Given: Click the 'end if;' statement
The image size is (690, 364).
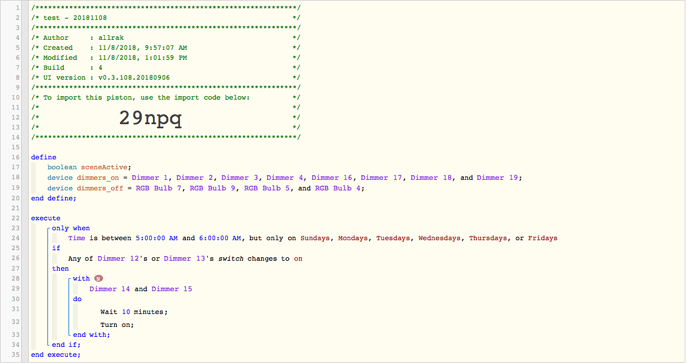Looking at the screenshot, I should [x=66, y=345].
